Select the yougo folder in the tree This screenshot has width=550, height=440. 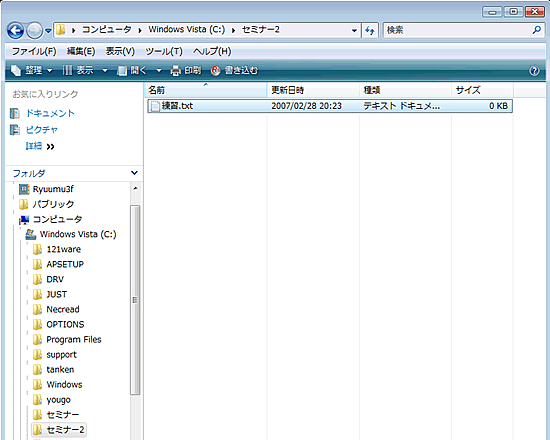pyautogui.click(x=58, y=400)
